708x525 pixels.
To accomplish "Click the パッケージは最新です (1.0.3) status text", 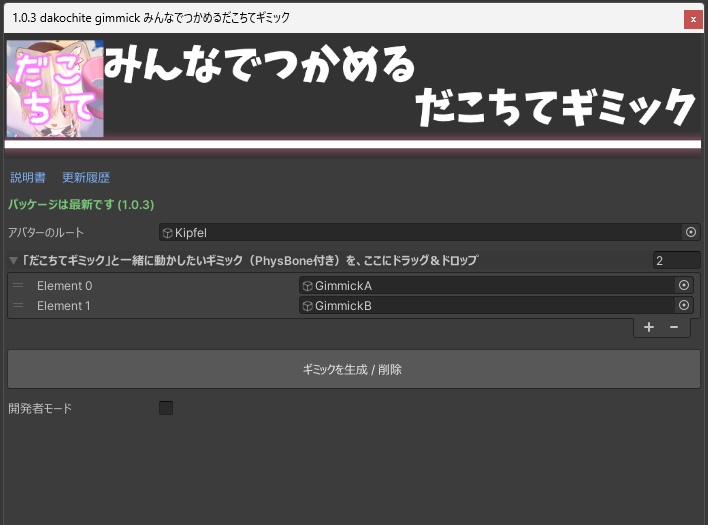I will tap(81, 204).
